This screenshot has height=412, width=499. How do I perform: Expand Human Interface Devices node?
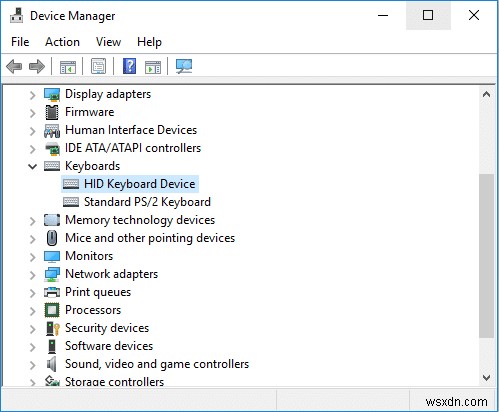[x=32, y=131]
